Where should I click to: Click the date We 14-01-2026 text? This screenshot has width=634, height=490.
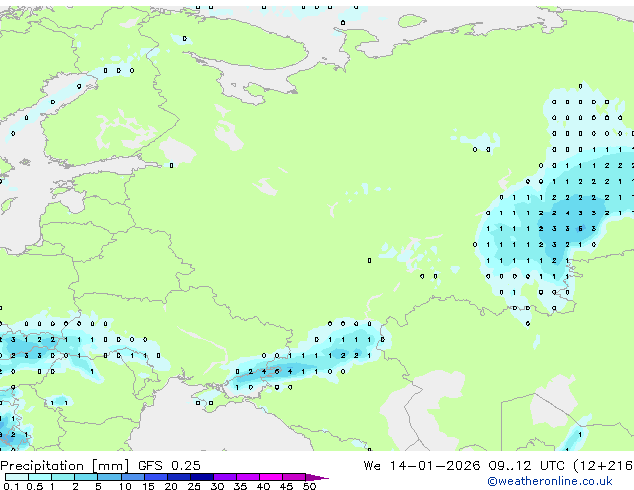pos(422,466)
